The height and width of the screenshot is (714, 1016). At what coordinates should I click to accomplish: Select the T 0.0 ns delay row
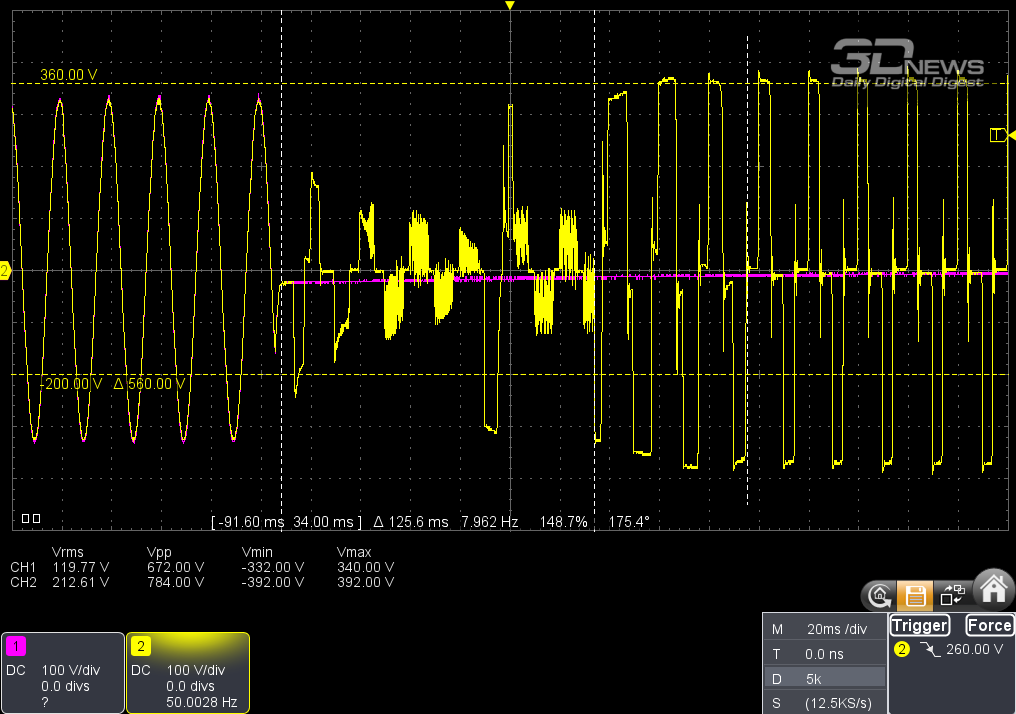click(x=823, y=654)
